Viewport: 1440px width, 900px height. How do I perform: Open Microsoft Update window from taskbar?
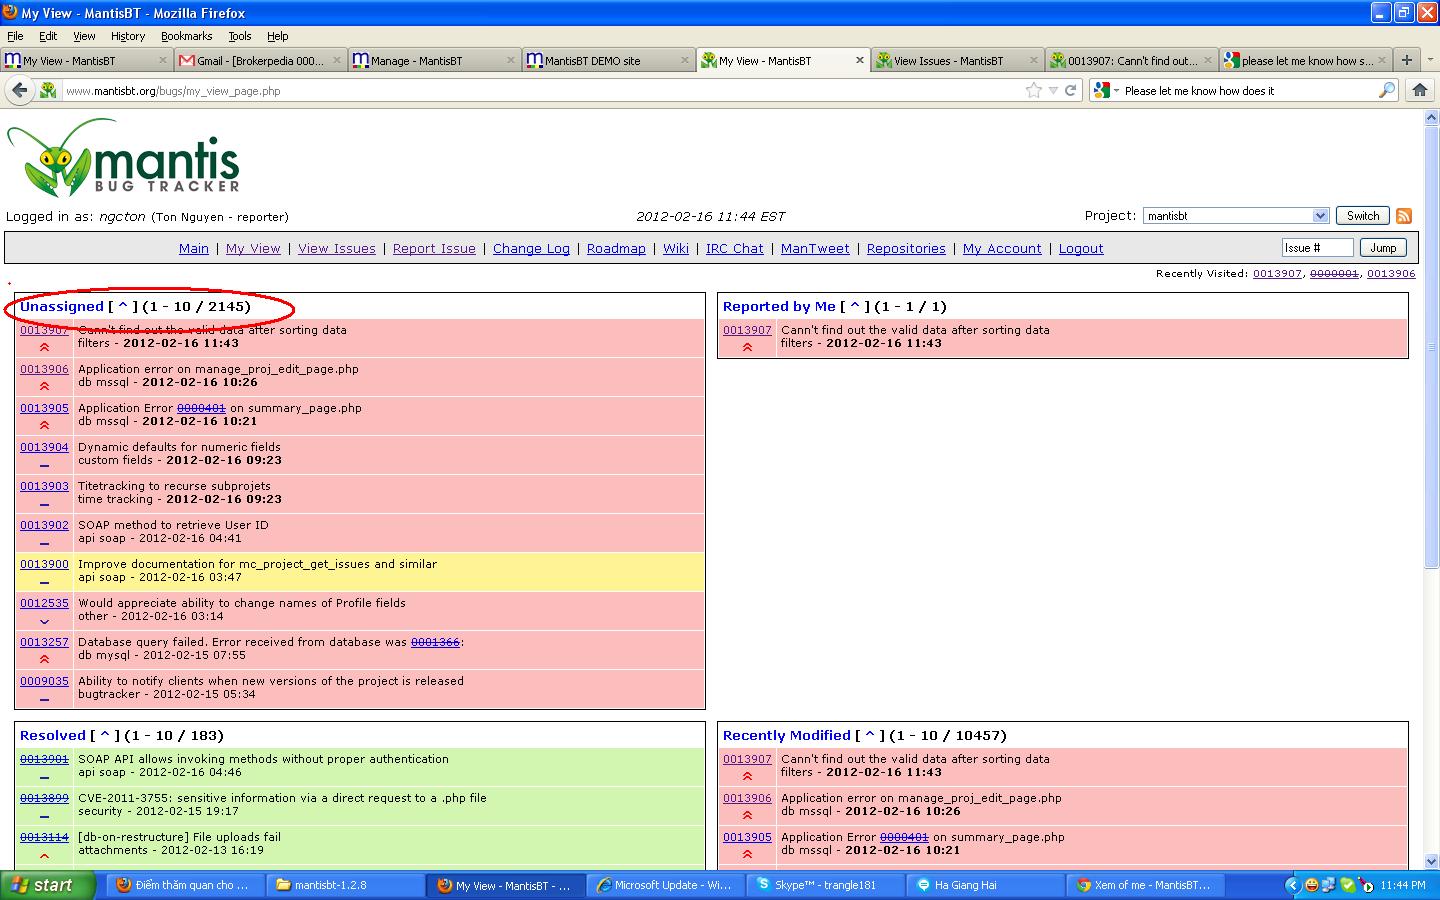664,885
